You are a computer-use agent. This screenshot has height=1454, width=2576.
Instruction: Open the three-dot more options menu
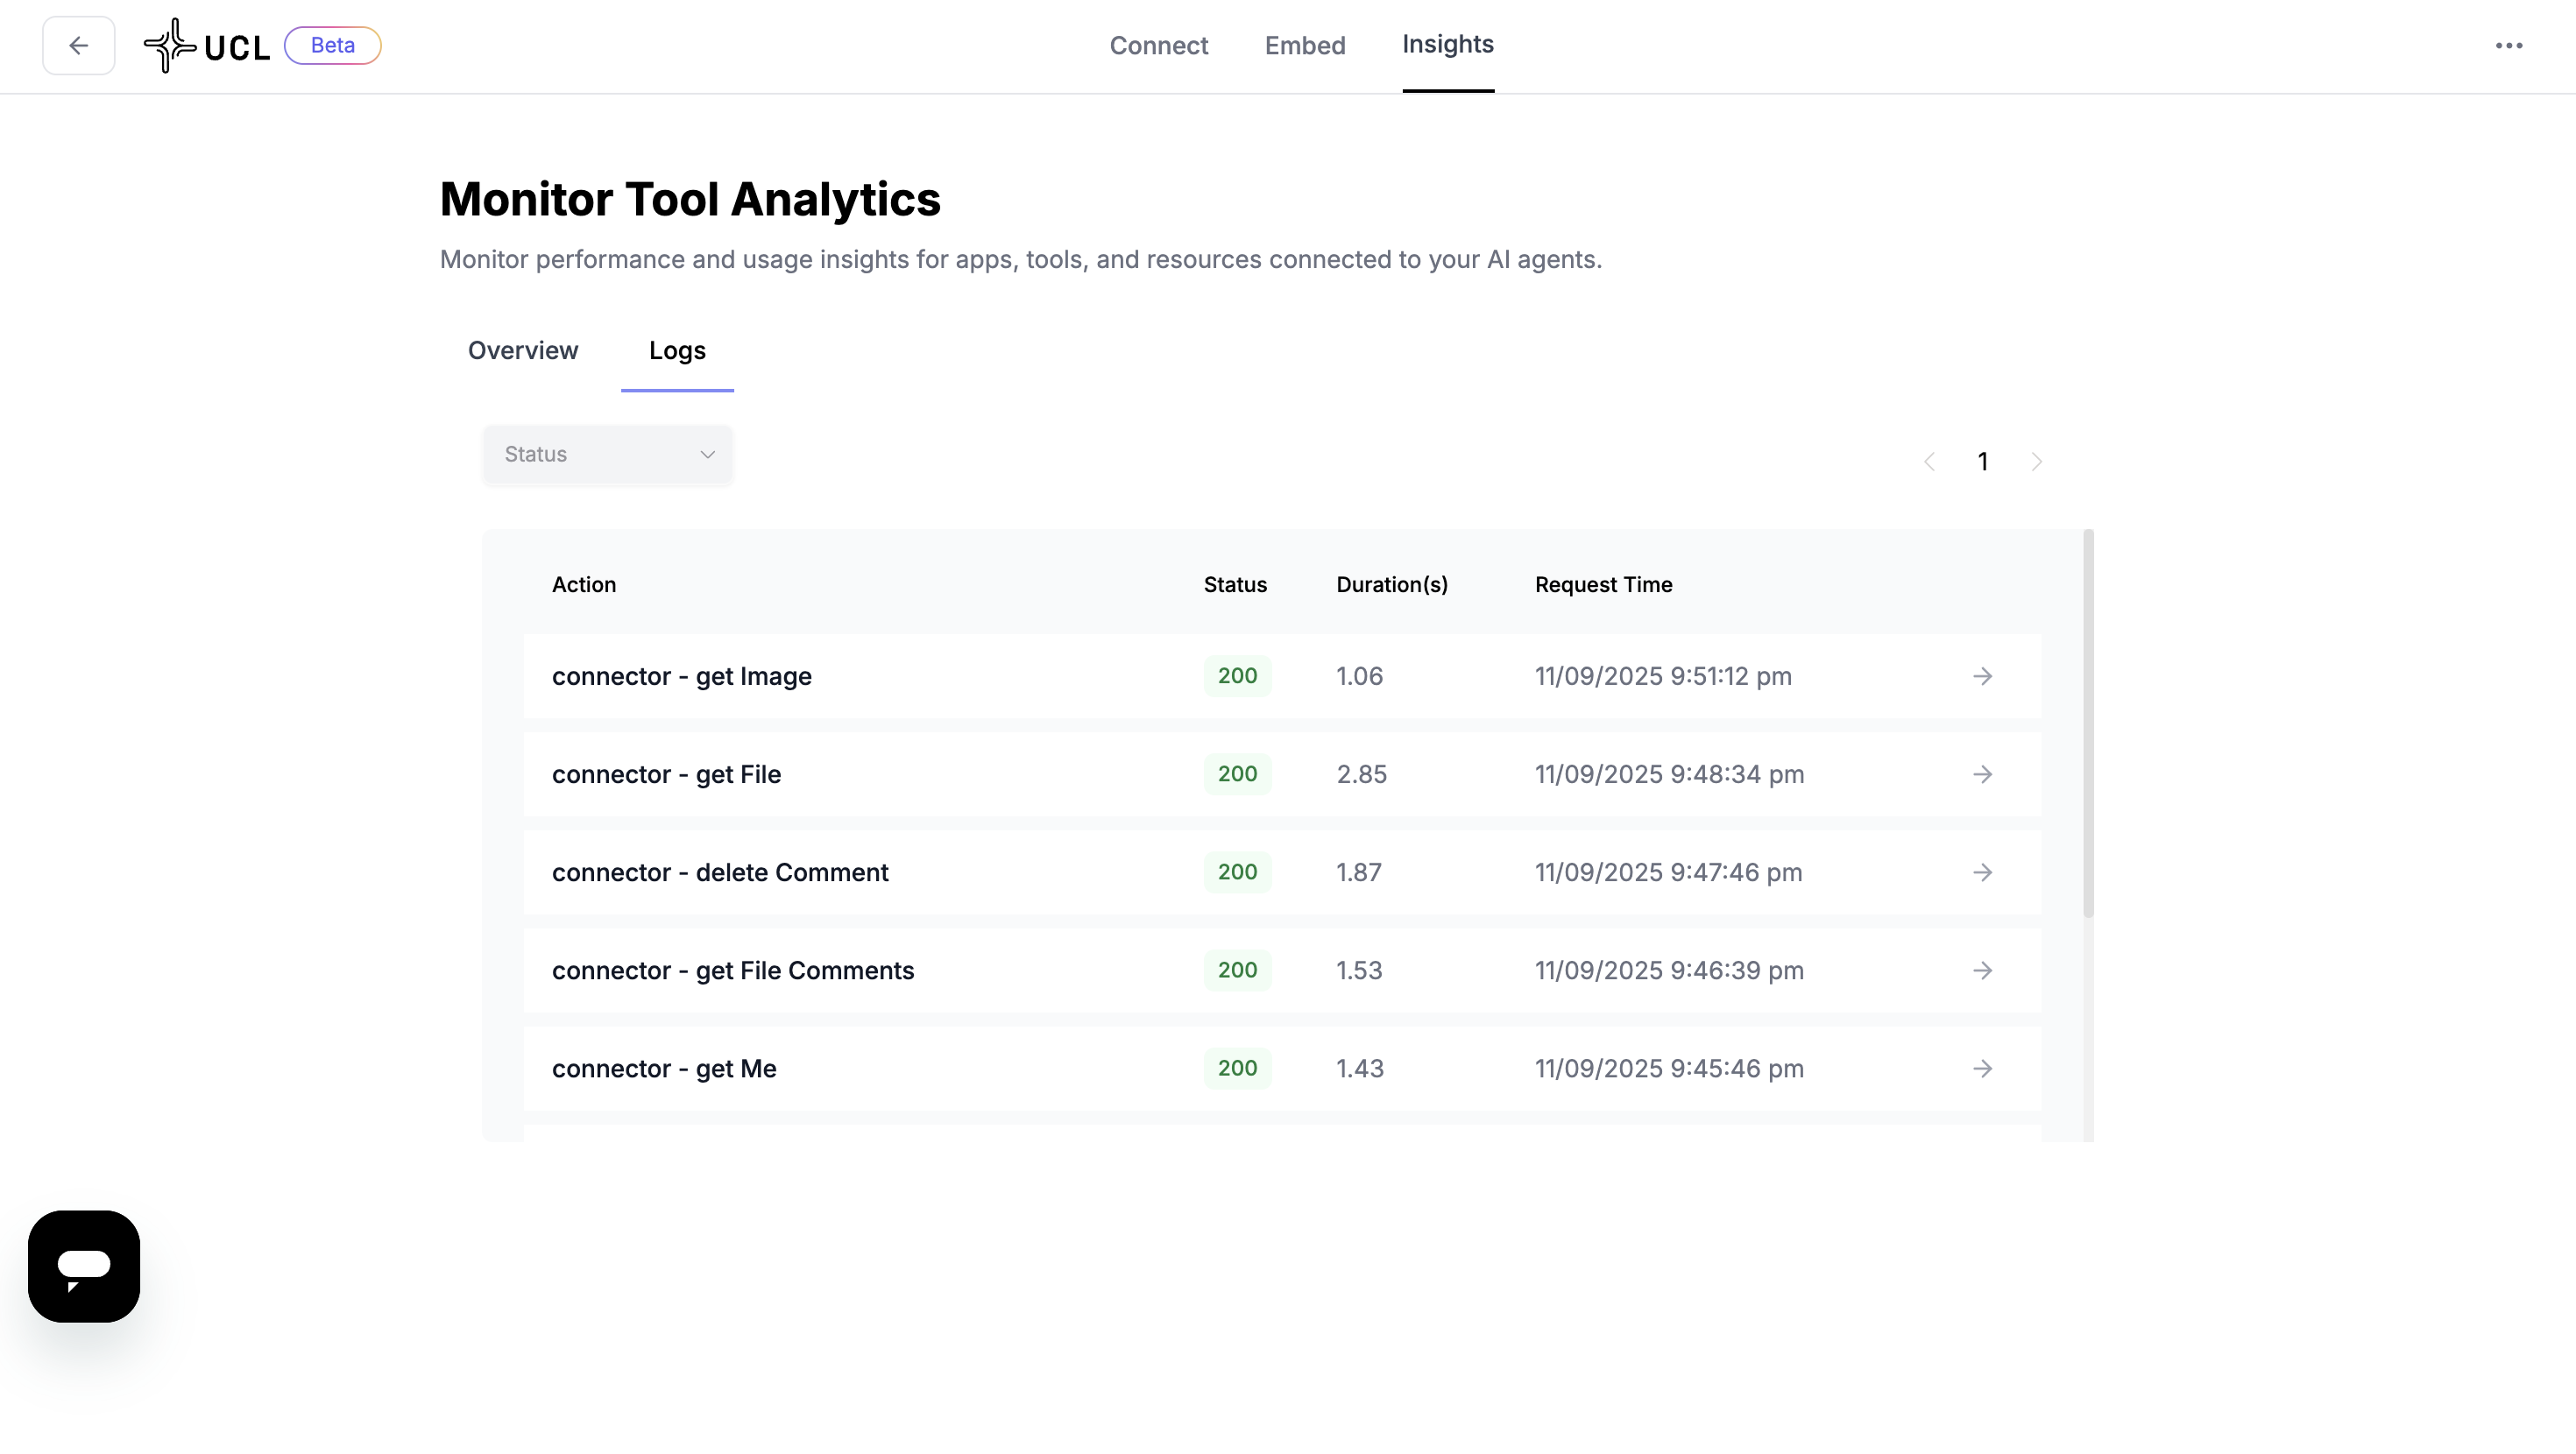tap(2508, 46)
